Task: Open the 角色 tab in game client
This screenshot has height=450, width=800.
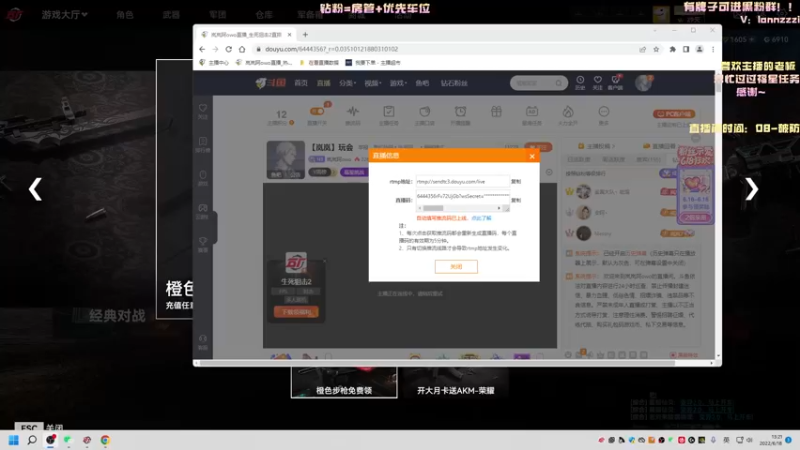Action: point(124,15)
